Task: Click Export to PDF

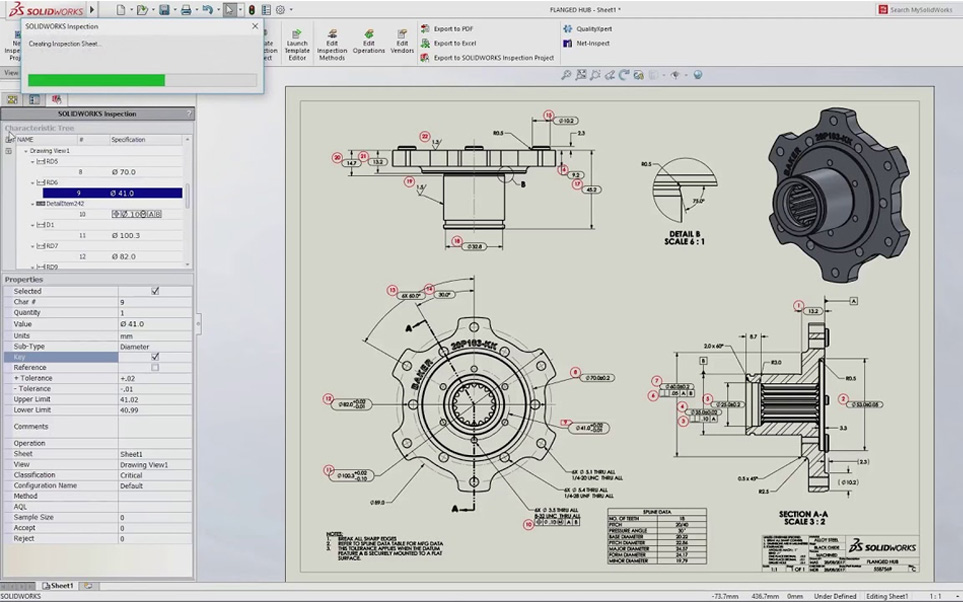Action: [x=447, y=29]
